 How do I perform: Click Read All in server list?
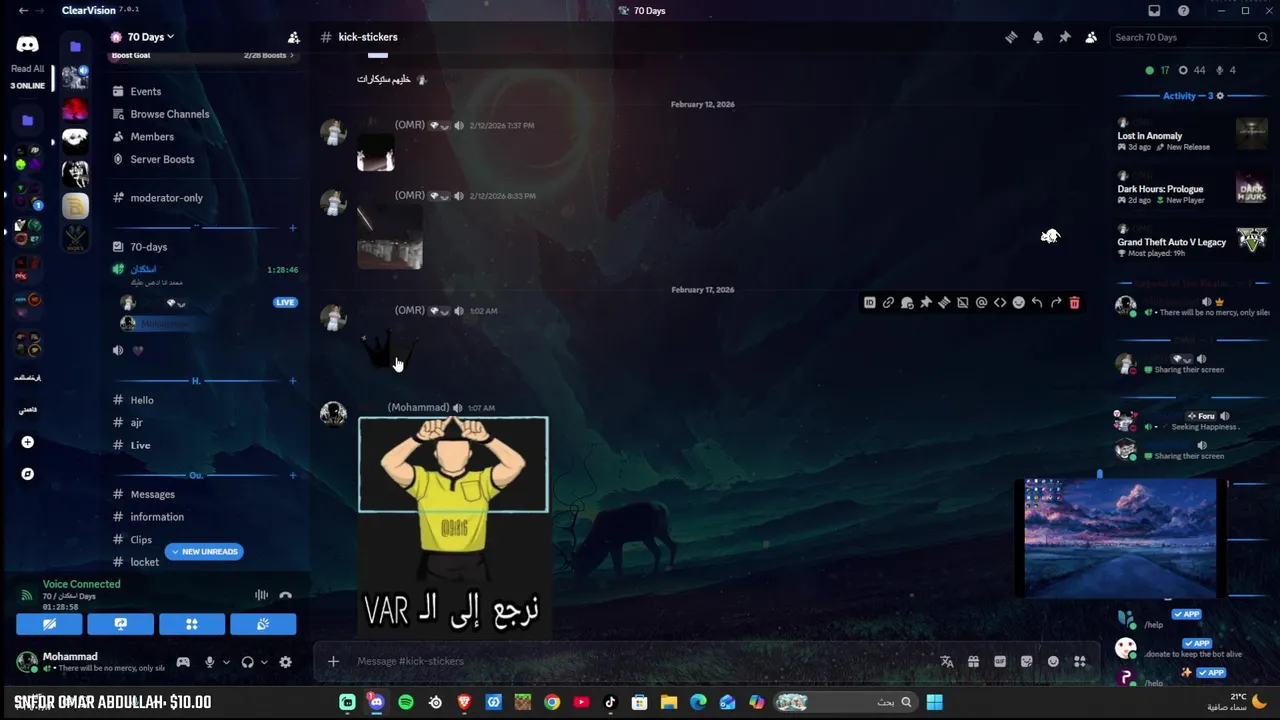pyautogui.click(x=27, y=69)
